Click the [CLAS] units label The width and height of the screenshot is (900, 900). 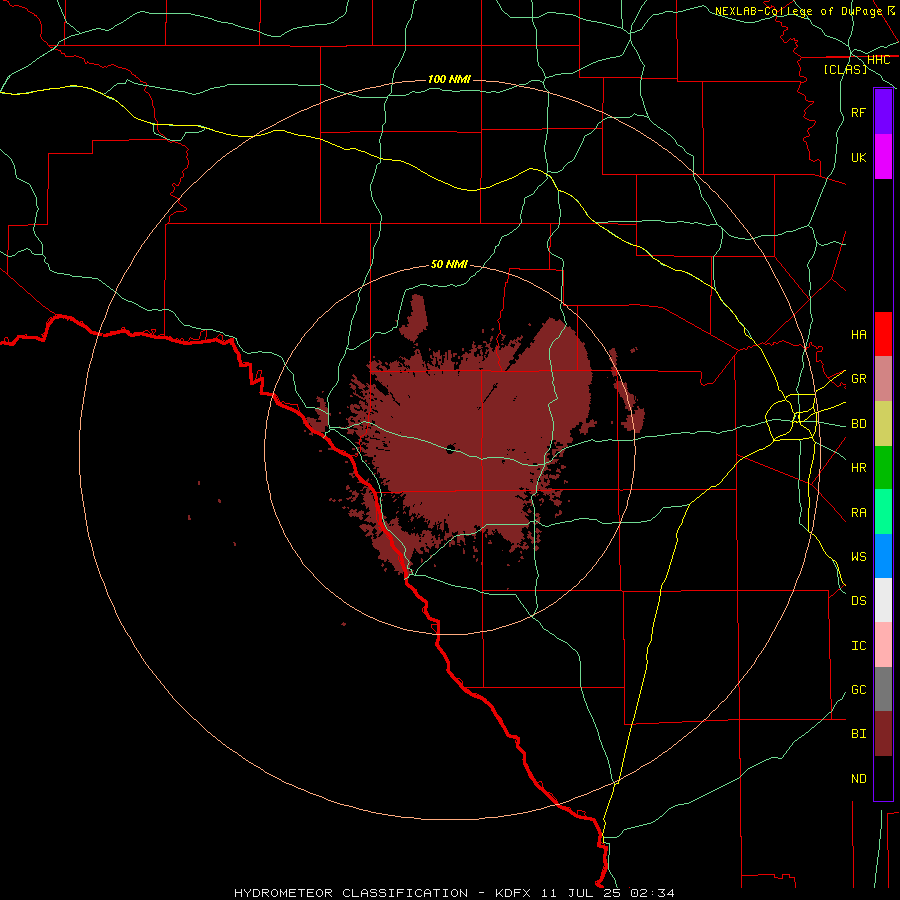point(845,69)
